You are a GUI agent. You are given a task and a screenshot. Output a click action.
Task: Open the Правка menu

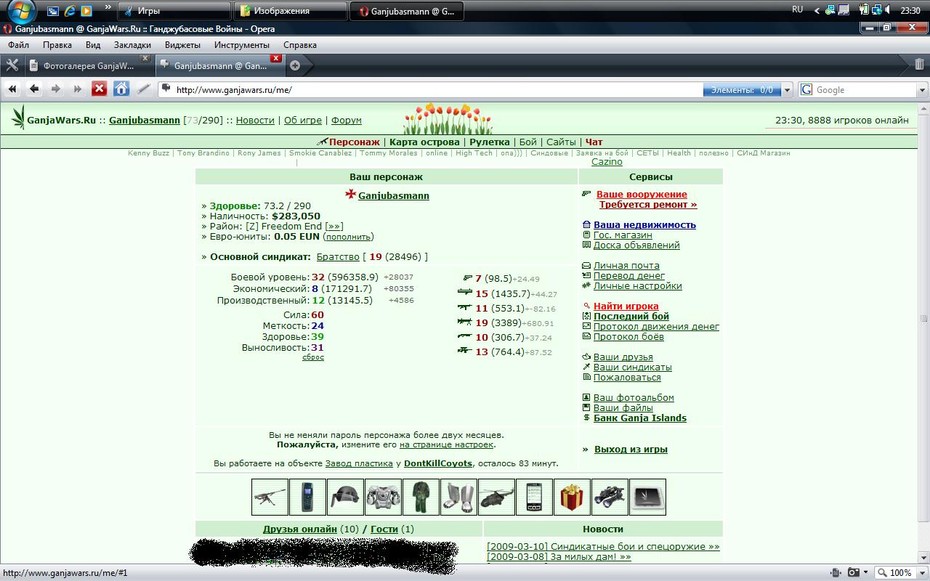point(57,45)
